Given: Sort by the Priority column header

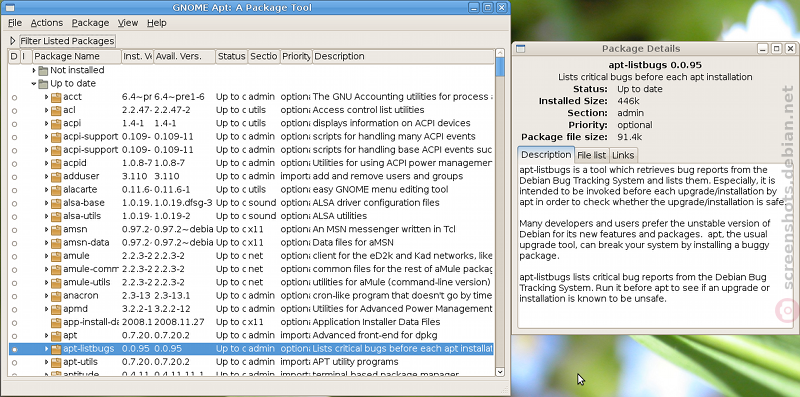Looking at the screenshot, I should [296, 56].
